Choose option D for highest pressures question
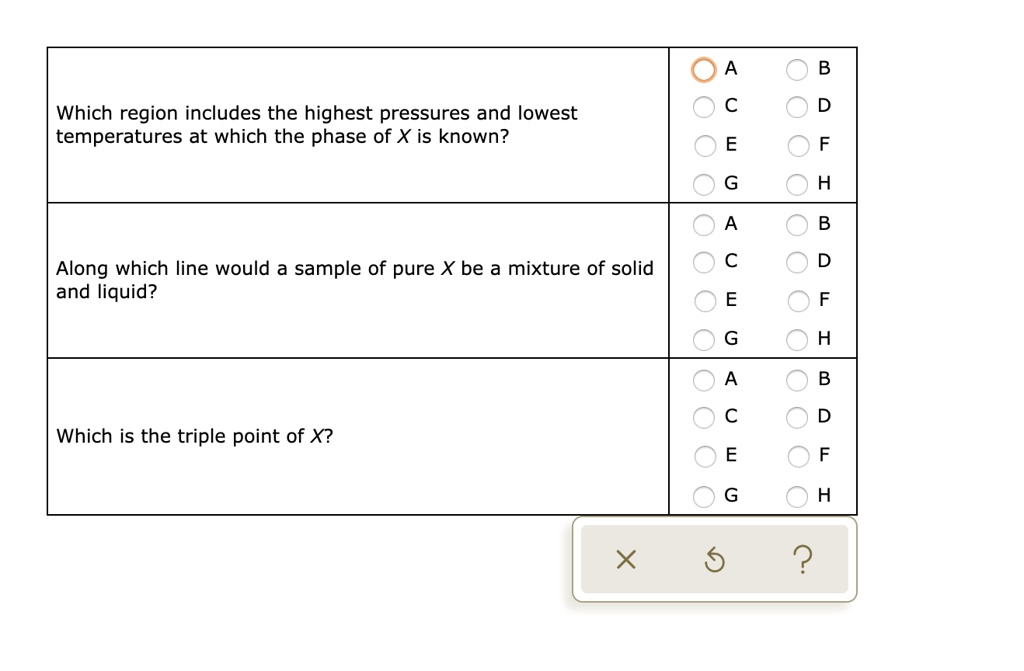The width and height of the screenshot is (1024, 671). pos(797,107)
